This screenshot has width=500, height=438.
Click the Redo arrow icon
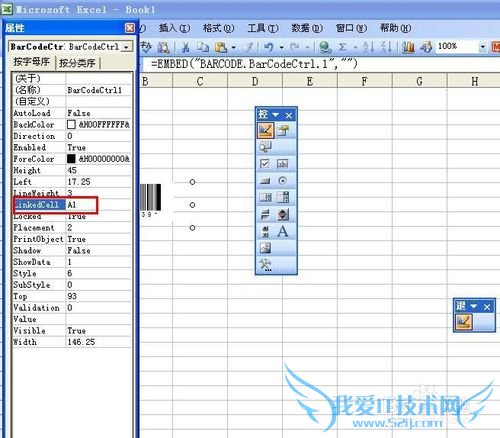pos(295,47)
